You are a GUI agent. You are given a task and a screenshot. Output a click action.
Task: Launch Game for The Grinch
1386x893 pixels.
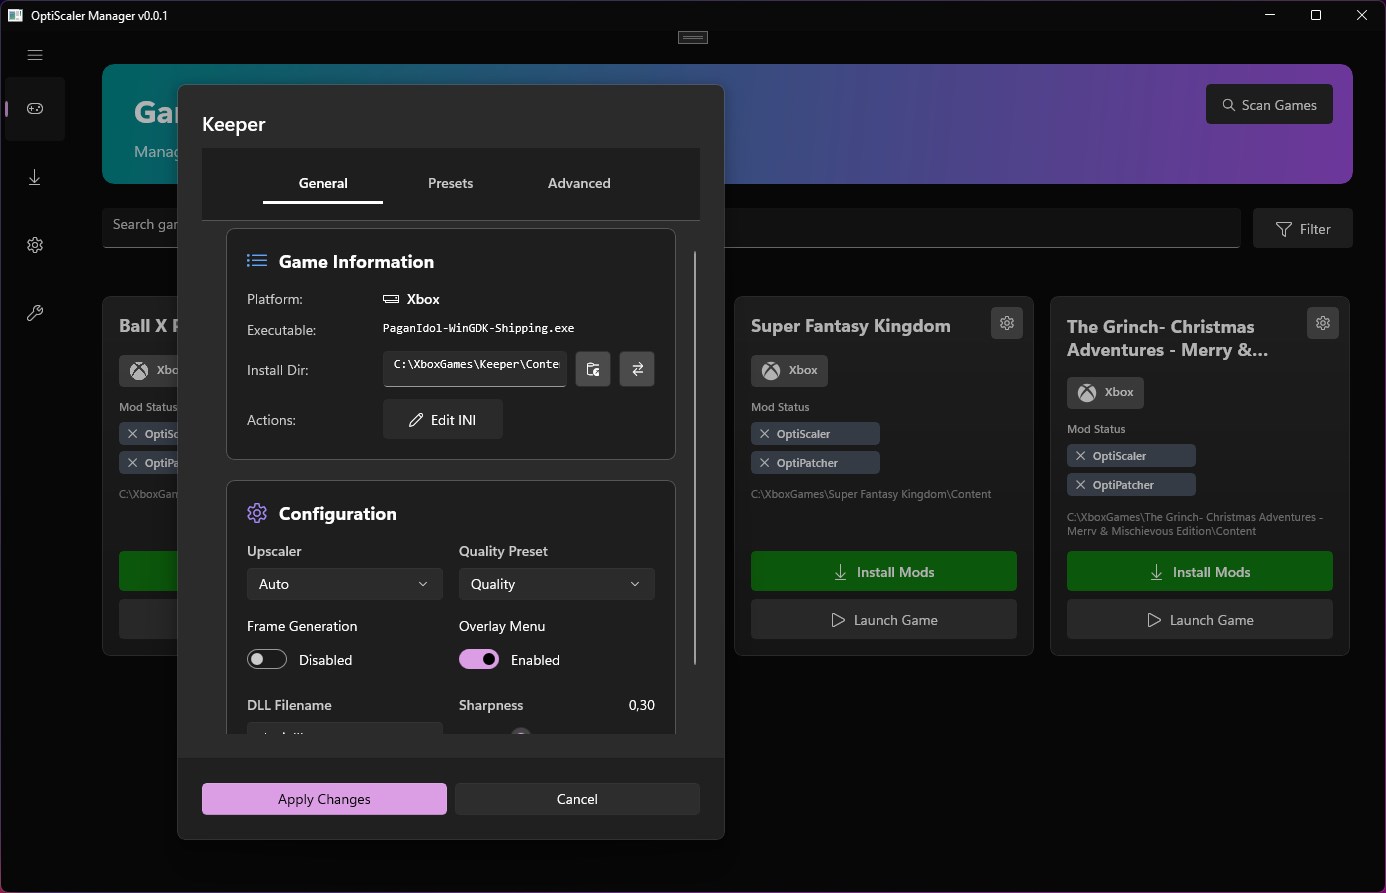[1200, 620]
